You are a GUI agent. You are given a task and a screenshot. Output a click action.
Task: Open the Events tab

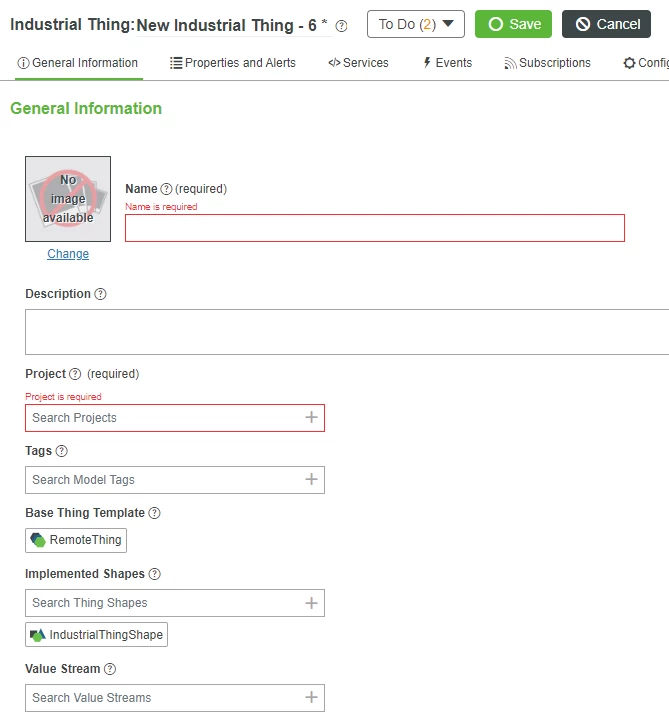[x=447, y=63]
